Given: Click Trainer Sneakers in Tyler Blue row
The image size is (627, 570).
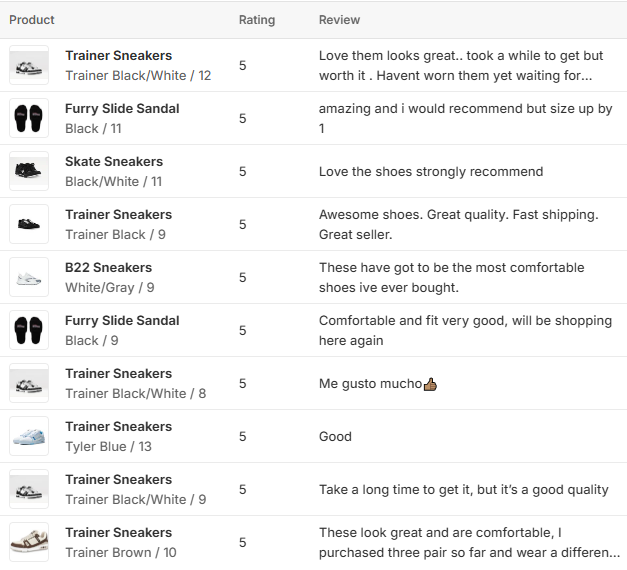Looking at the screenshot, I should pyautogui.click(x=118, y=426).
